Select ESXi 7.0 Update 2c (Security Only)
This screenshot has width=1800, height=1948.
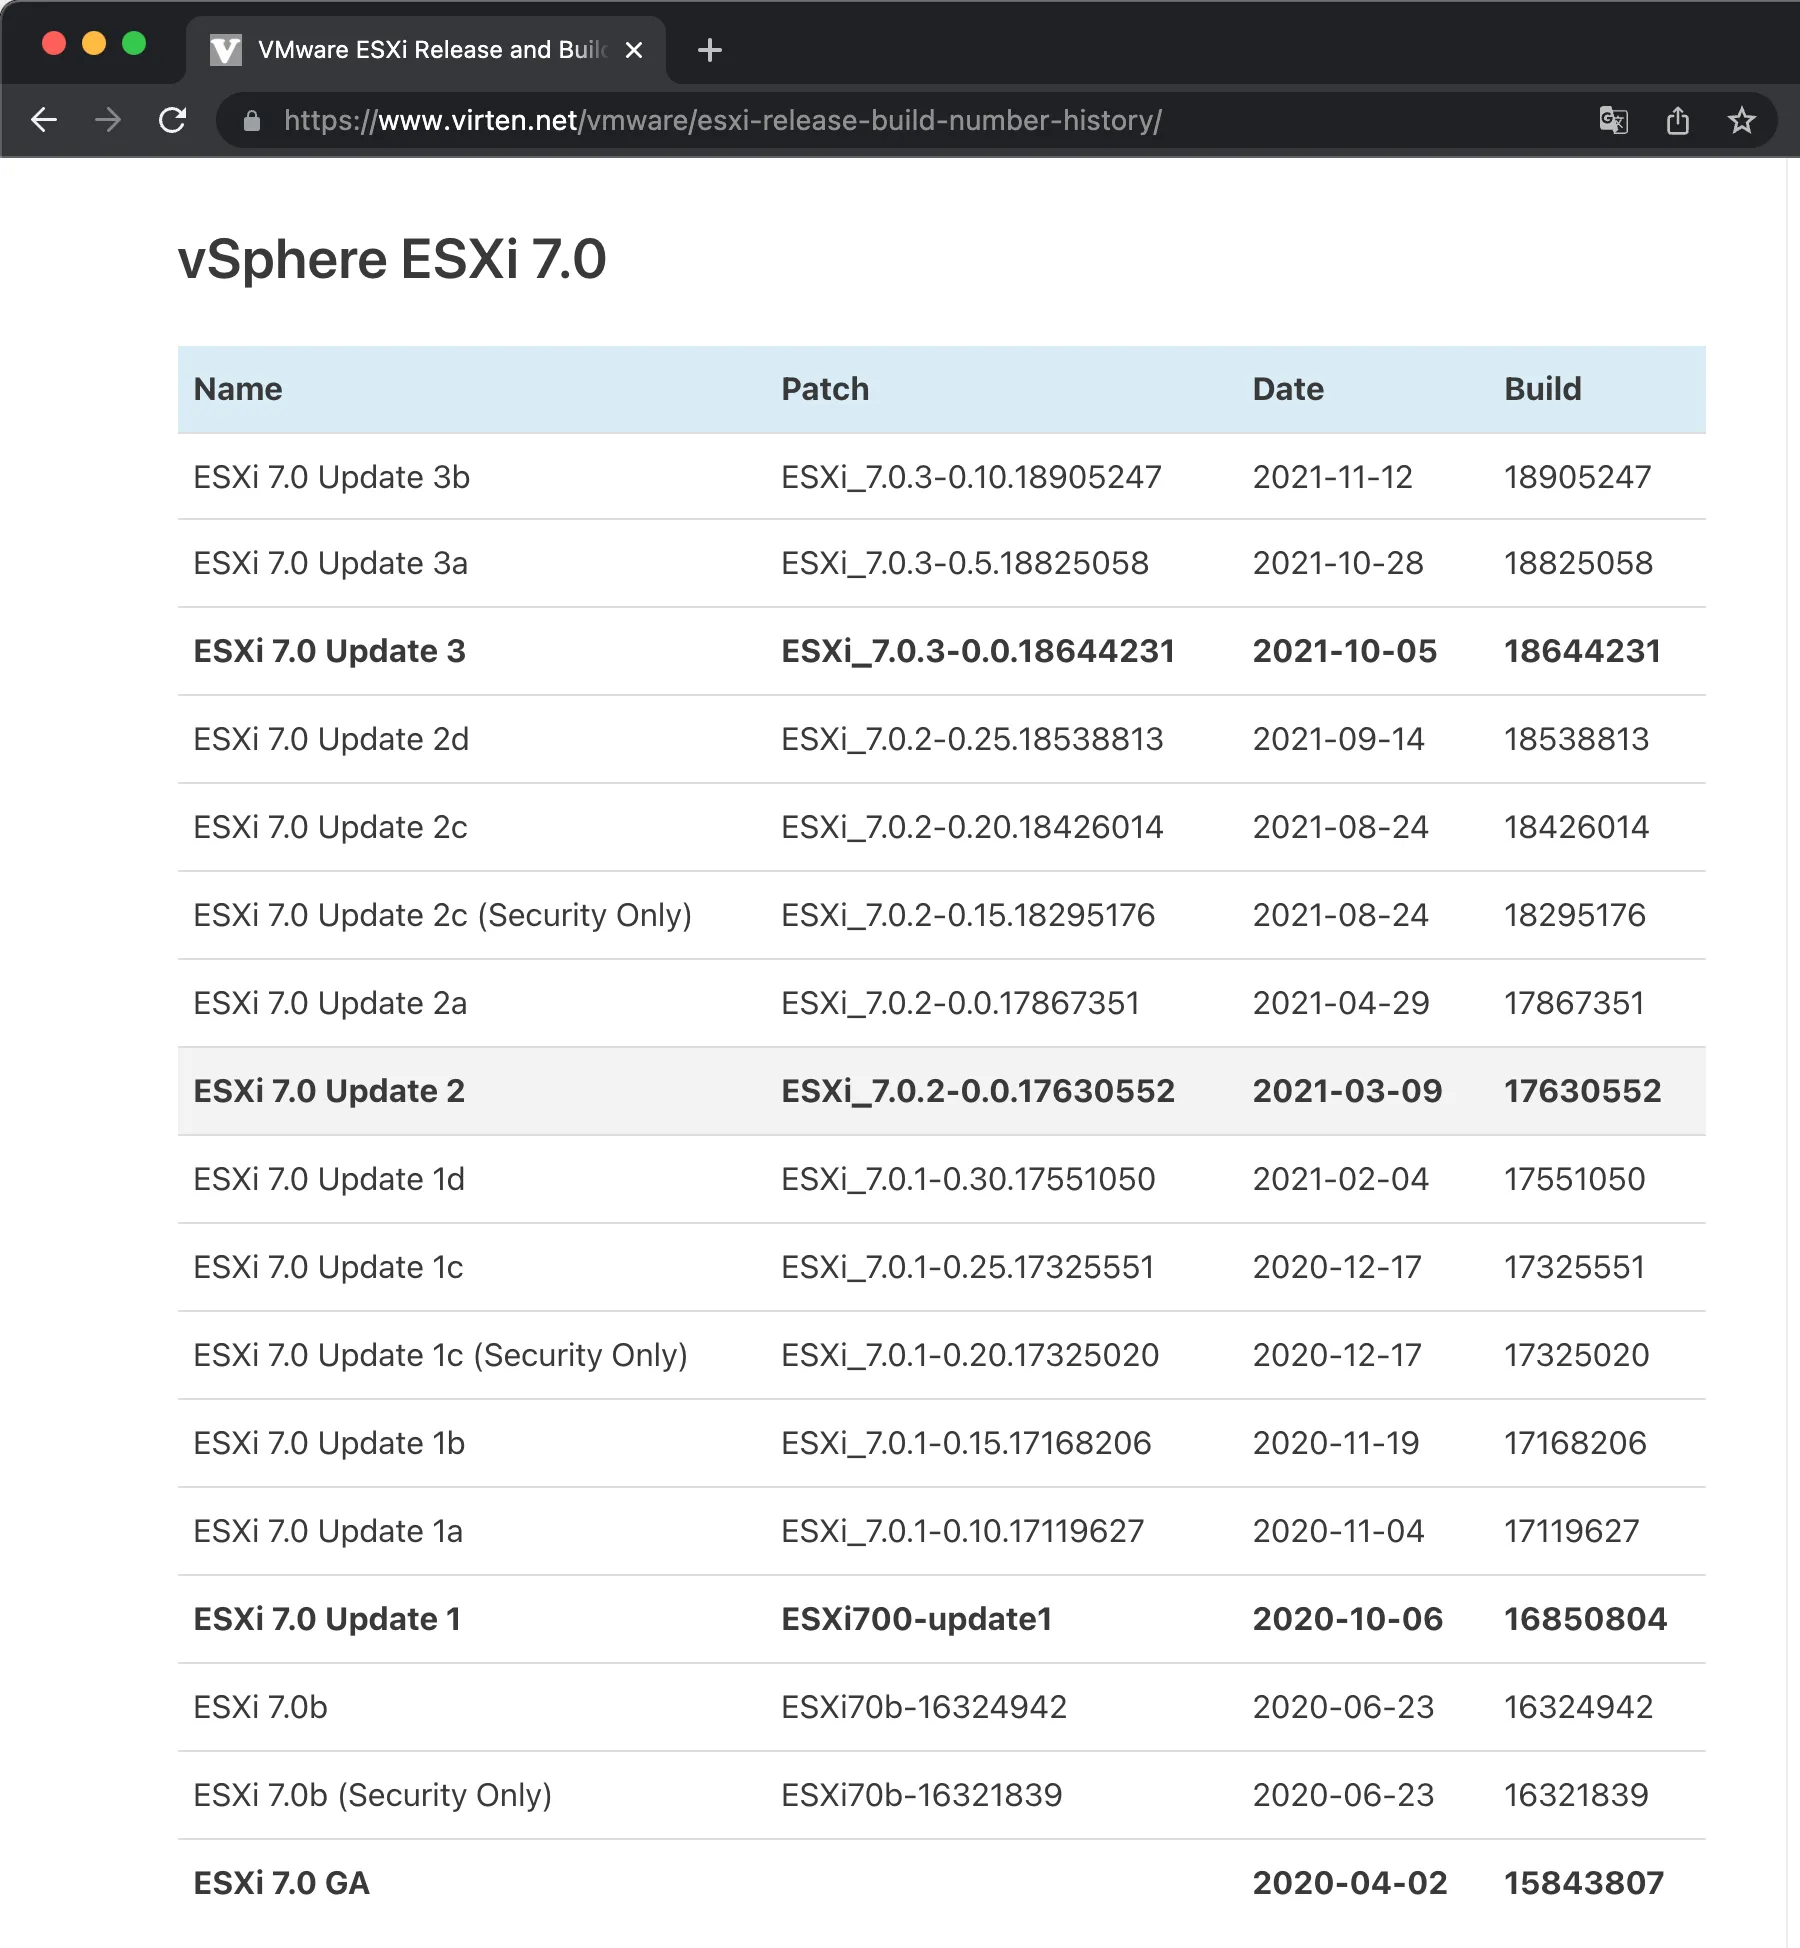click(443, 915)
